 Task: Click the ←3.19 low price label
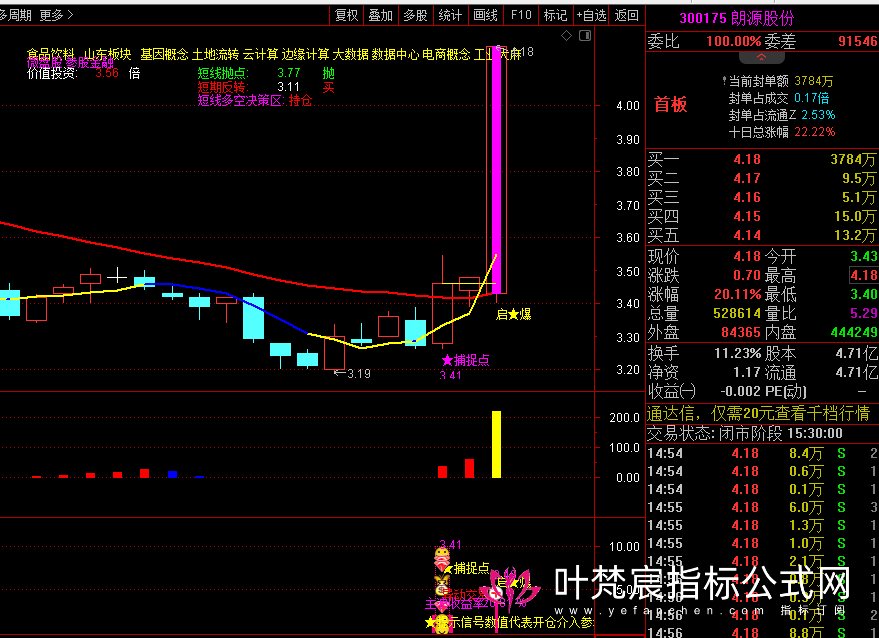(x=352, y=373)
